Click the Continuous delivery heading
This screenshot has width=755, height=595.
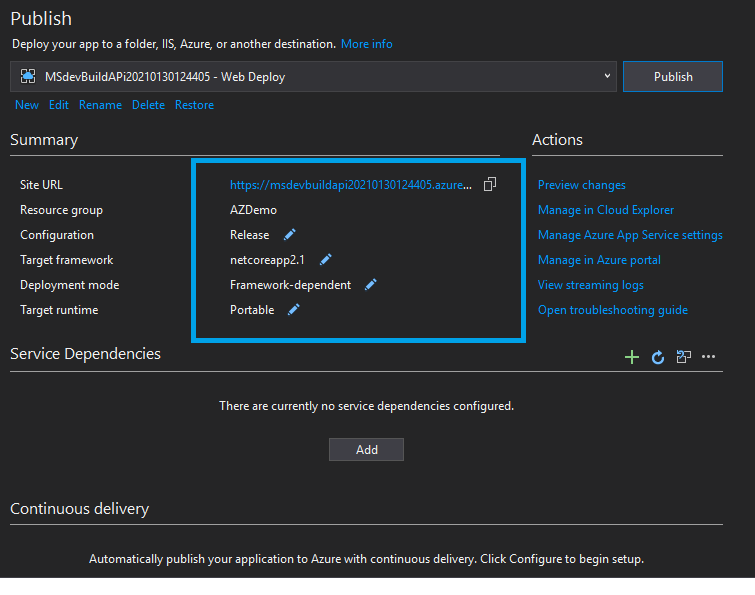click(x=79, y=509)
